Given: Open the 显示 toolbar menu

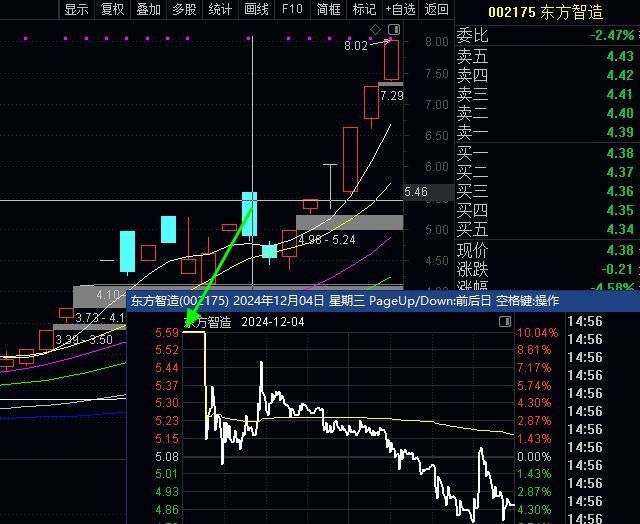Looking at the screenshot, I should (x=77, y=9).
